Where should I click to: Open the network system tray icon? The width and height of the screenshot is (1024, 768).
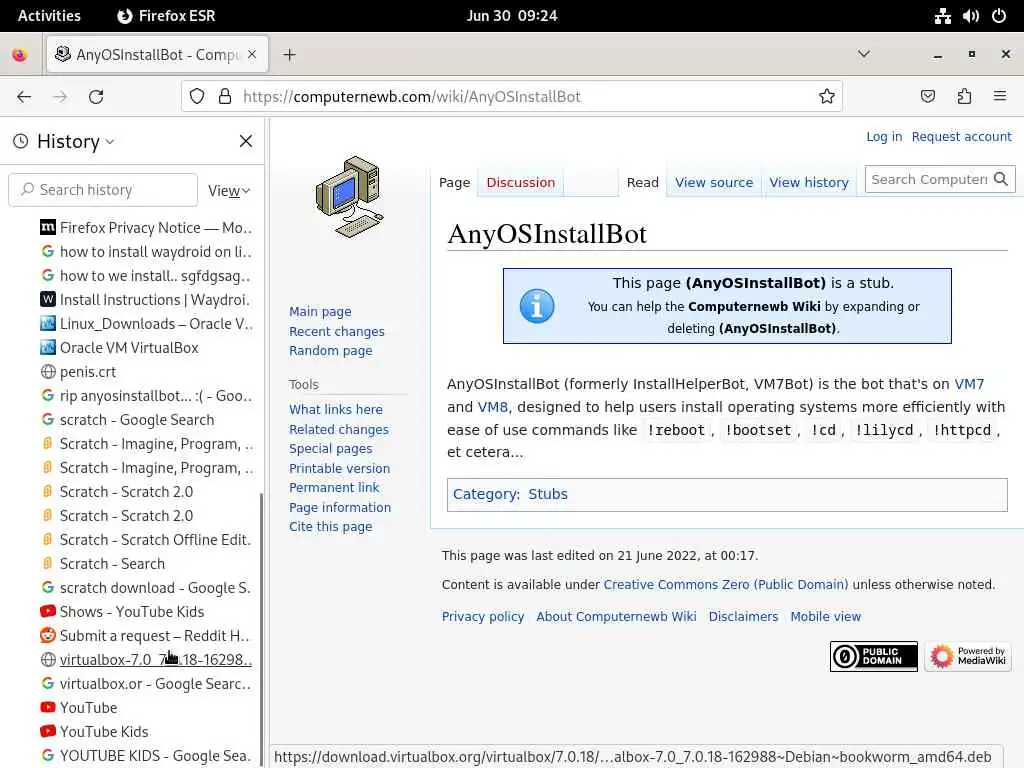942,16
